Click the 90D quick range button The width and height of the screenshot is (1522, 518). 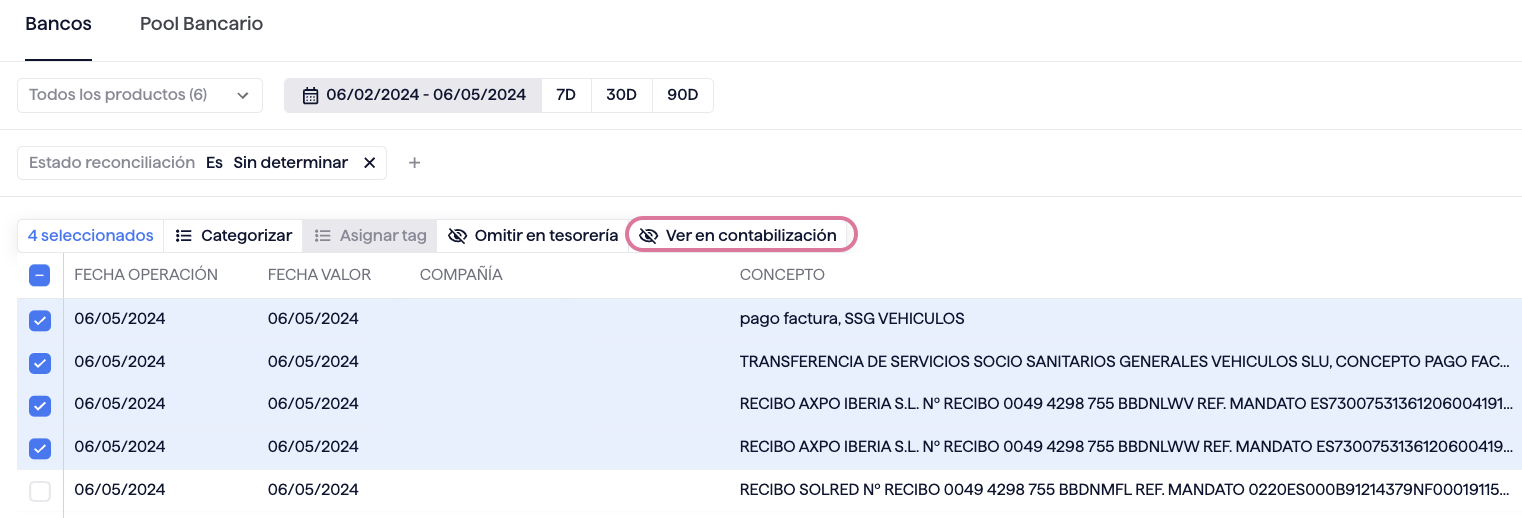[682, 96]
